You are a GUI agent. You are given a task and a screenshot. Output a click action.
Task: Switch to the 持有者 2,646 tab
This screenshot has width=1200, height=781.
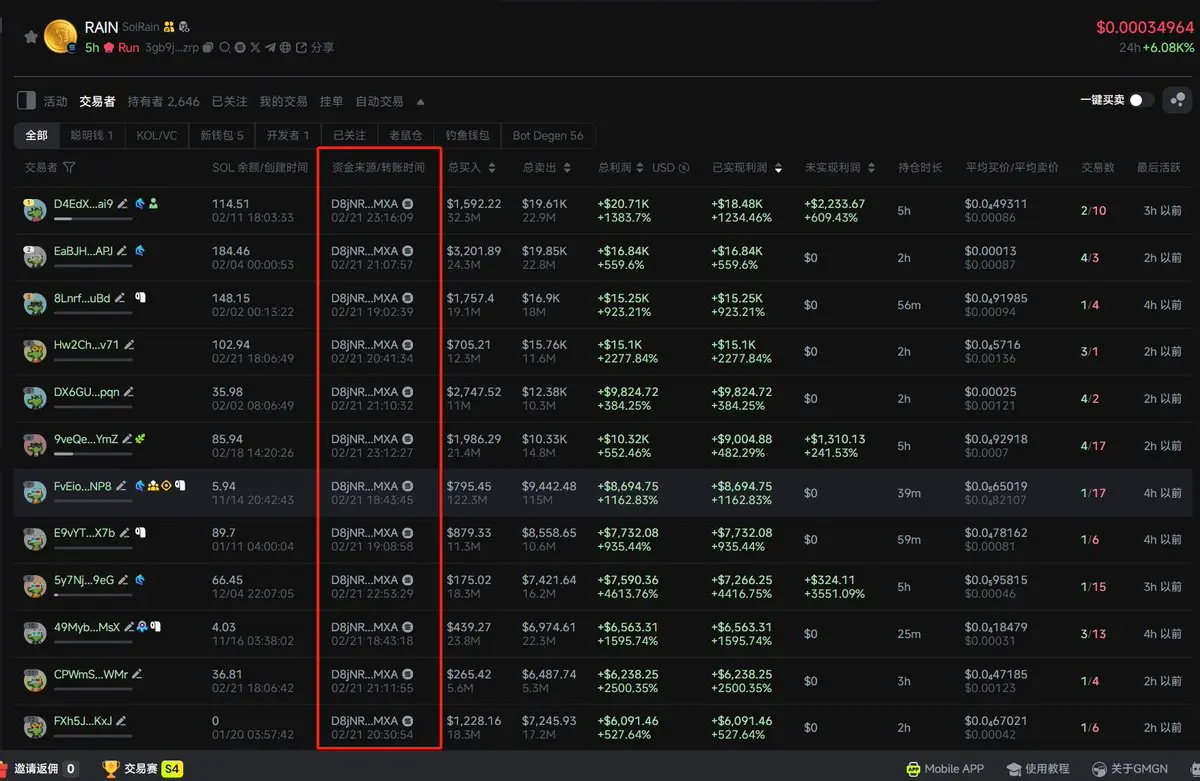(163, 101)
